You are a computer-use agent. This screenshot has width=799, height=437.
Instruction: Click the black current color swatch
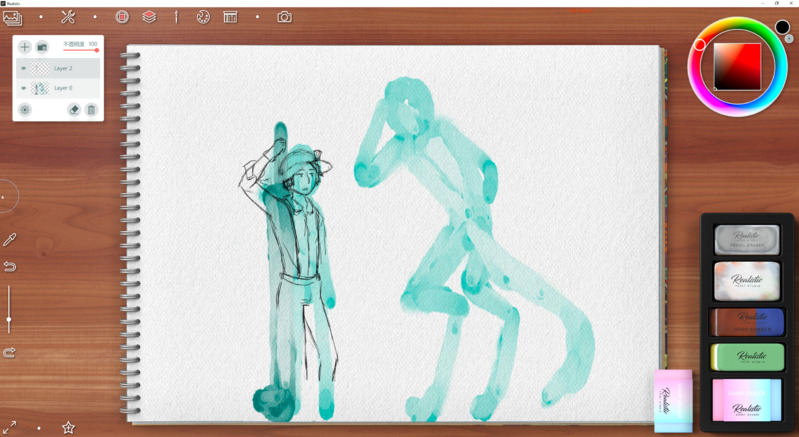click(x=782, y=27)
